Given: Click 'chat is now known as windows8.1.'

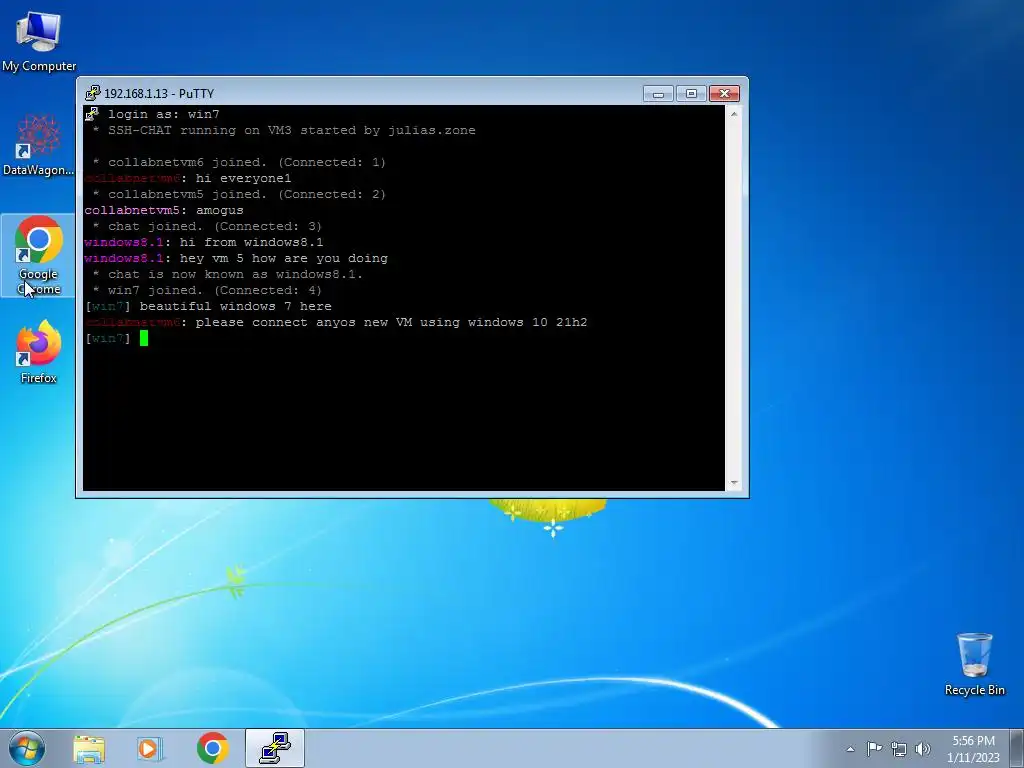Looking at the screenshot, I should pos(227,274).
